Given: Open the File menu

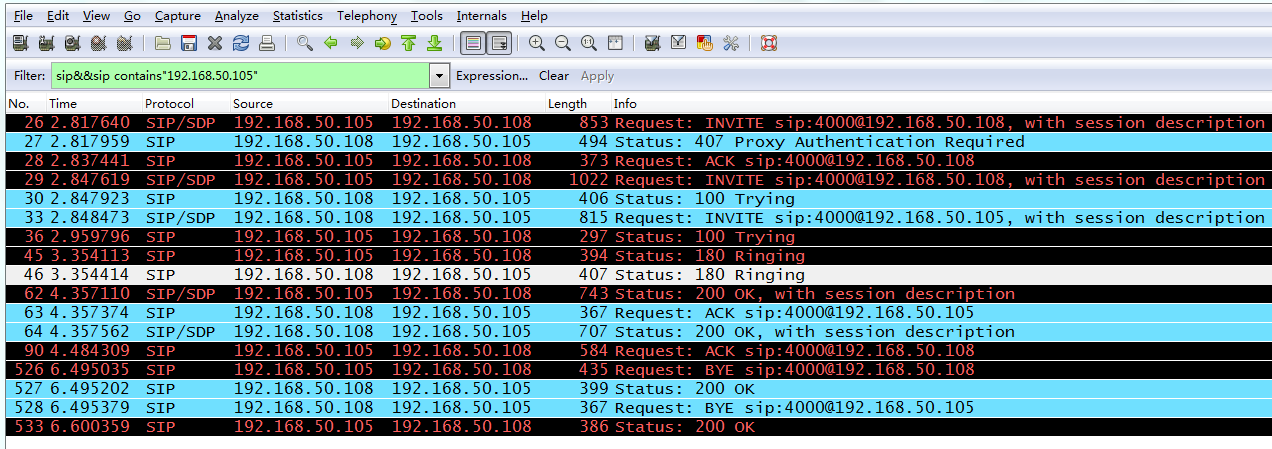Looking at the screenshot, I should click(x=23, y=16).
